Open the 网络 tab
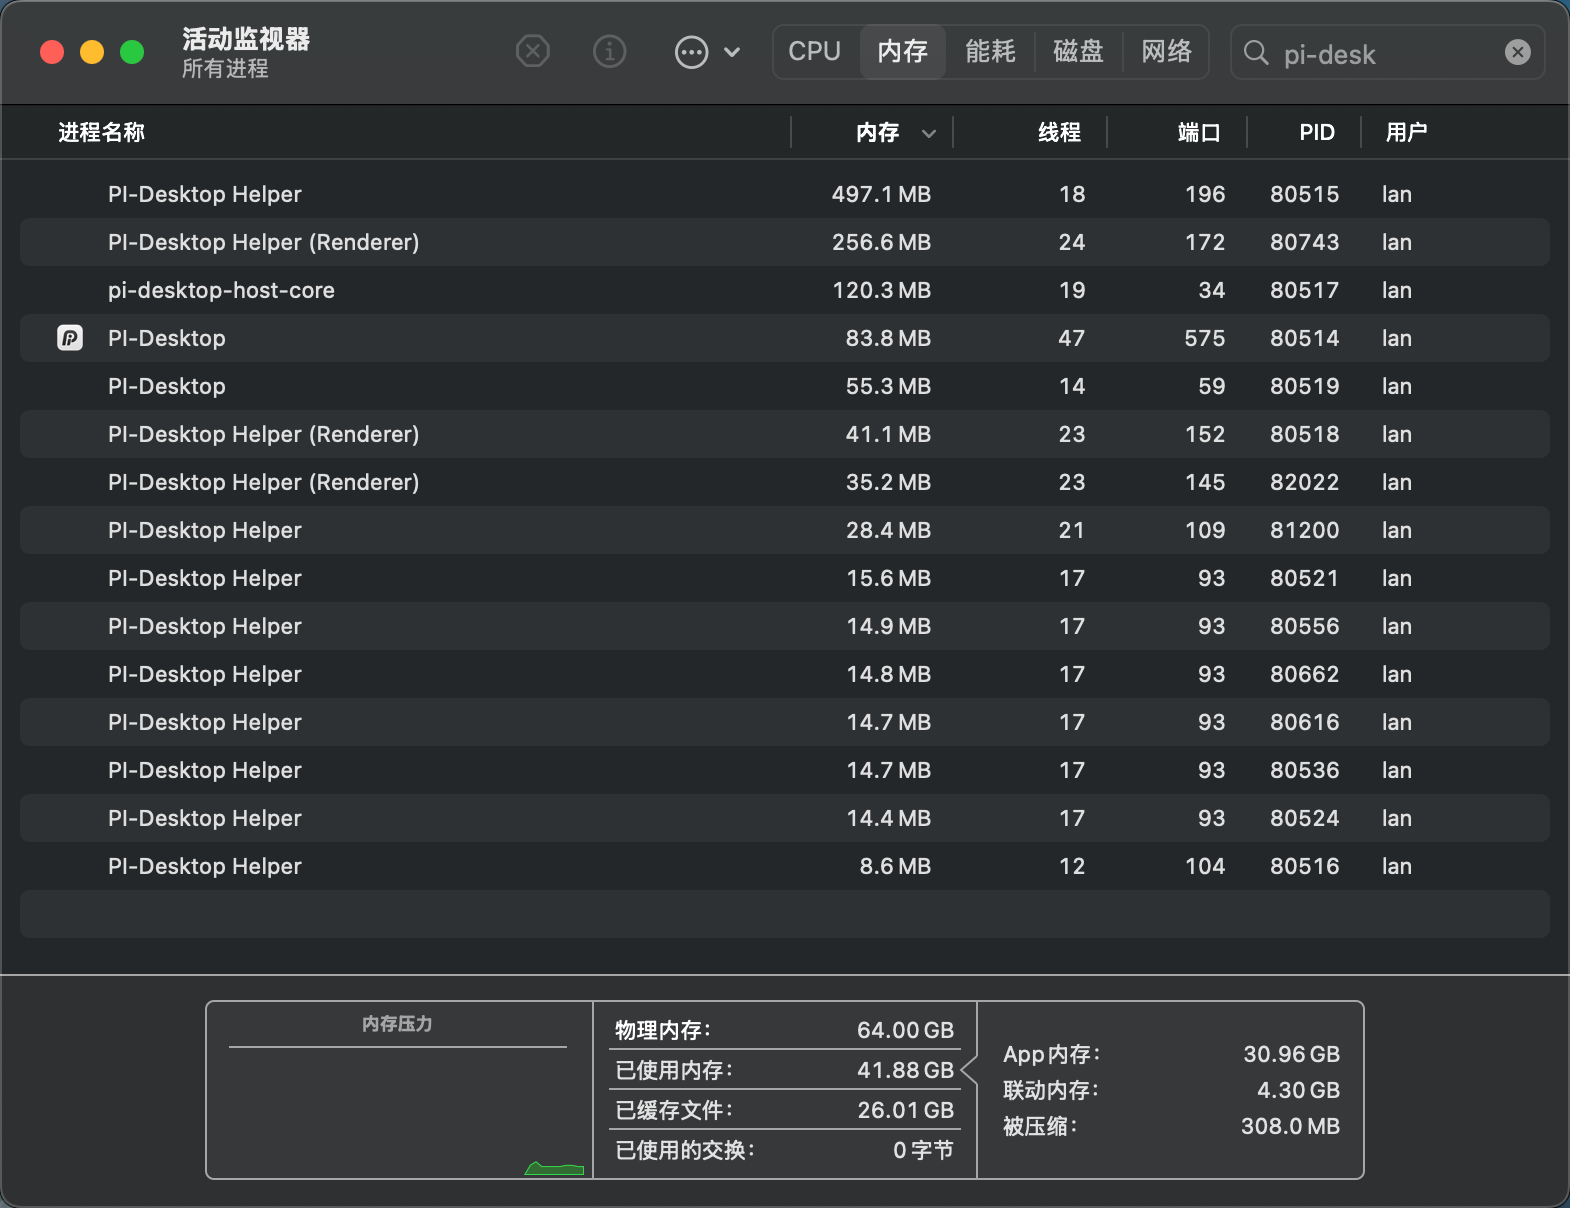 [1166, 51]
